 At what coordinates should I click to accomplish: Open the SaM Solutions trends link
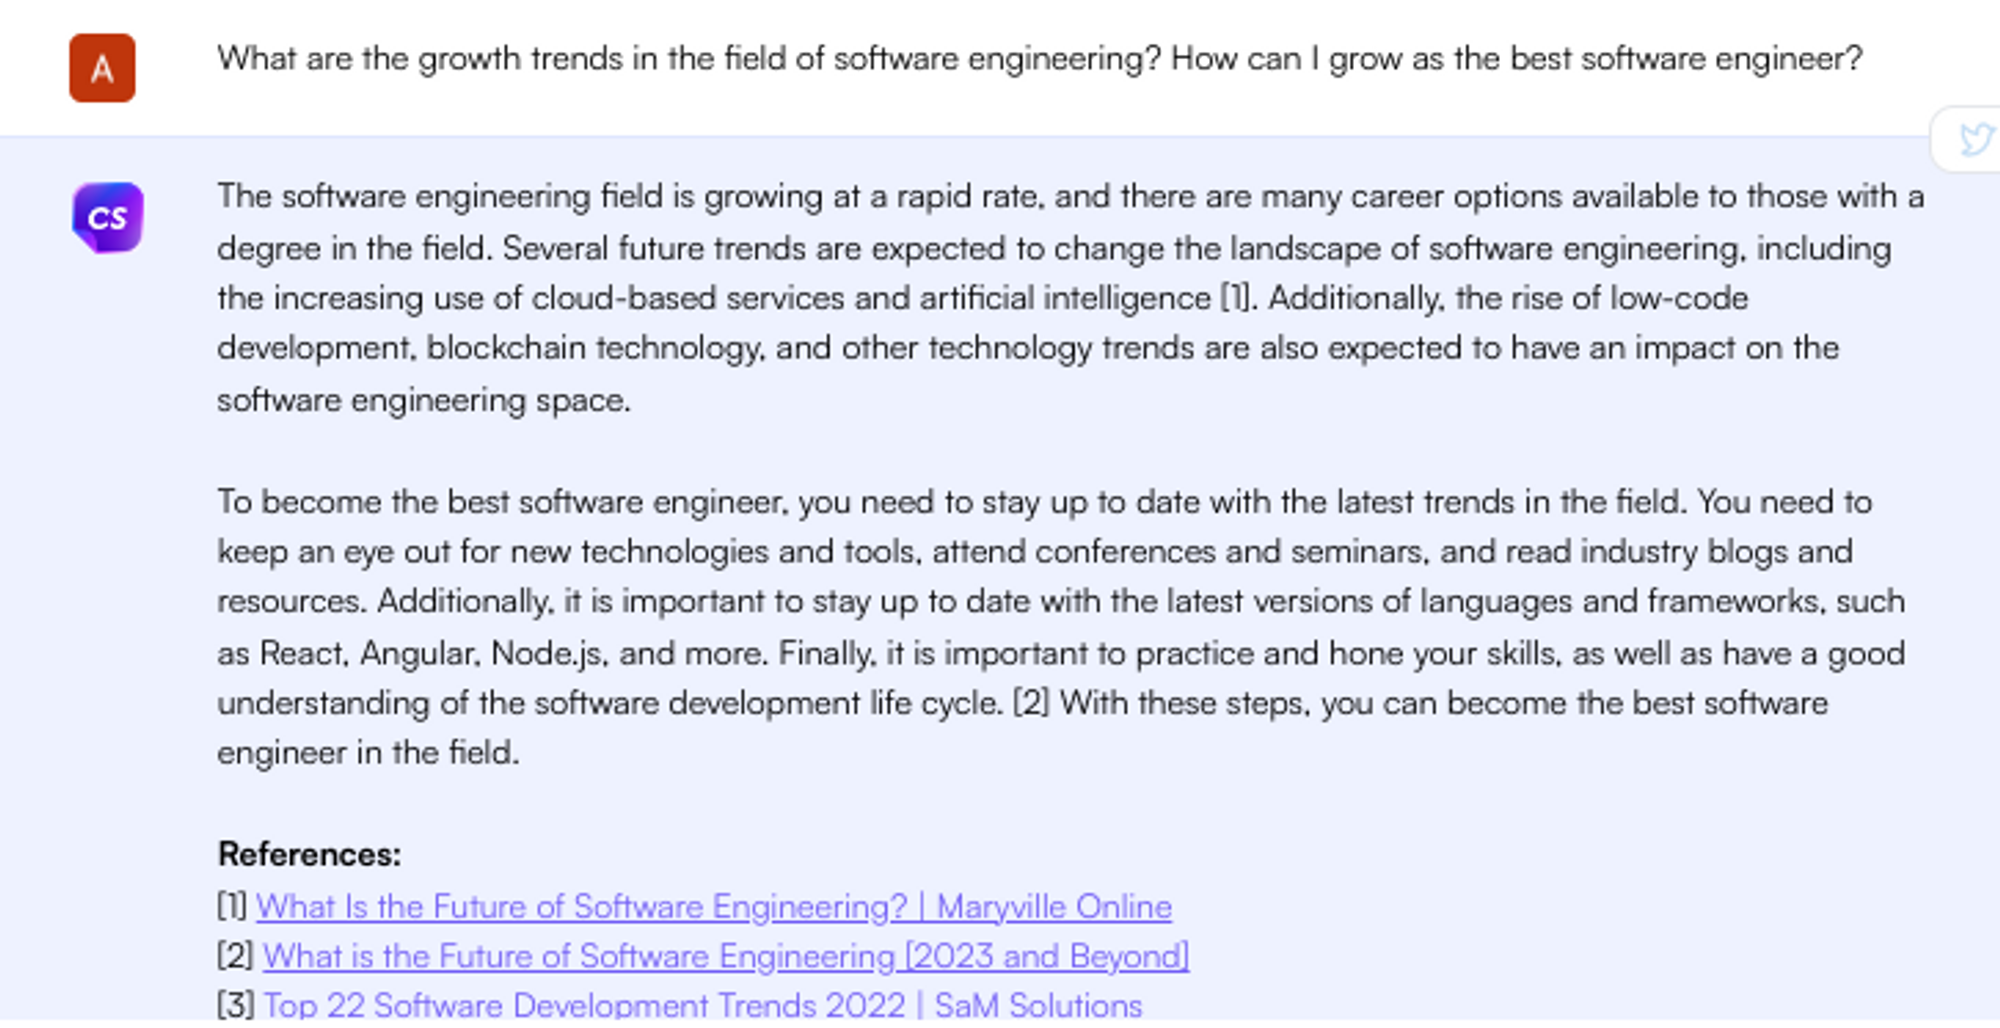click(x=702, y=1004)
